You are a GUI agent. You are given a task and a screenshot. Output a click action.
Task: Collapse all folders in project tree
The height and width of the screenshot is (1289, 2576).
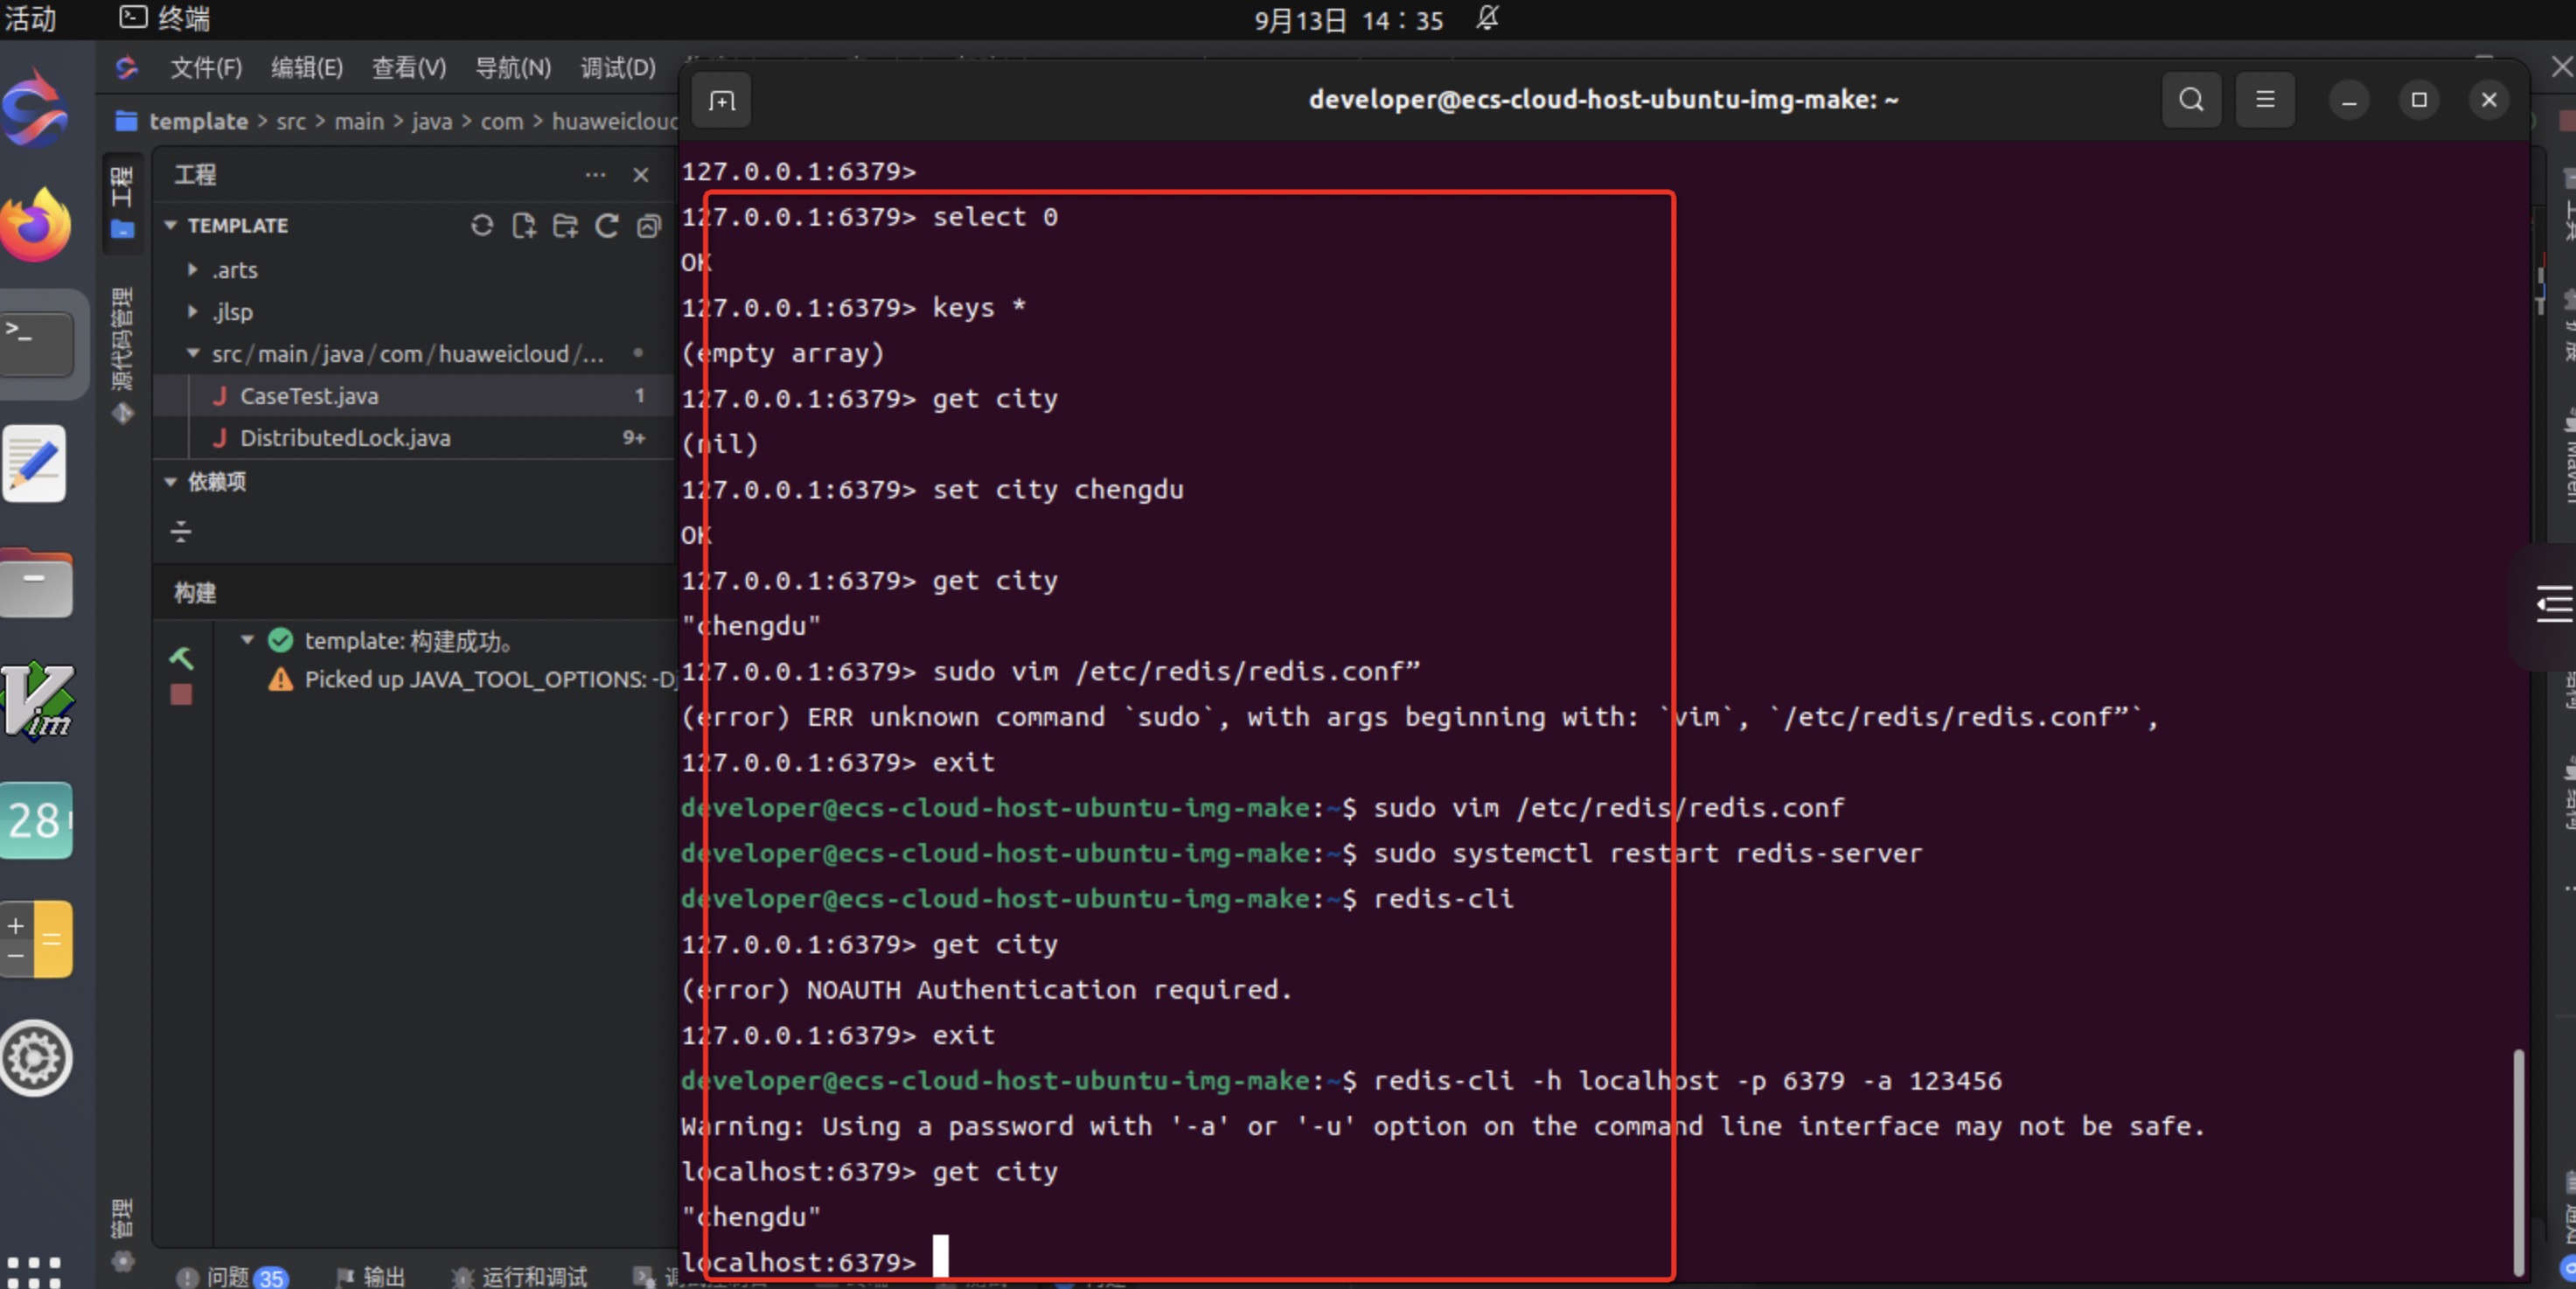649,225
